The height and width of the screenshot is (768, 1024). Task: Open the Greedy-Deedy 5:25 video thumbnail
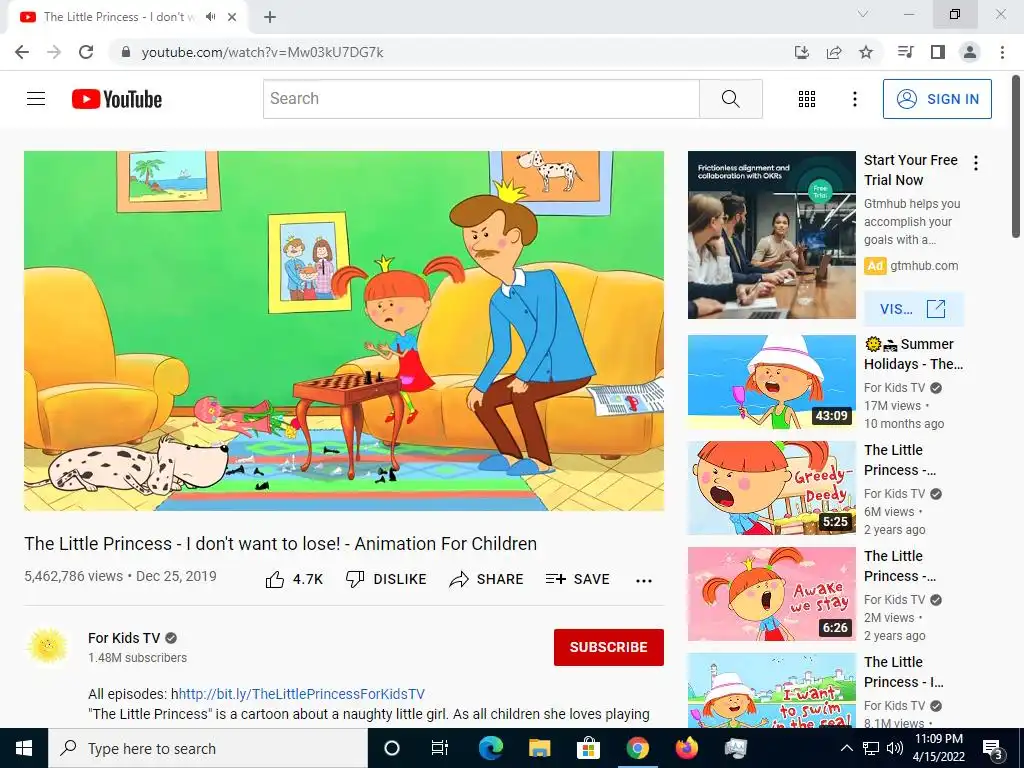pos(771,488)
